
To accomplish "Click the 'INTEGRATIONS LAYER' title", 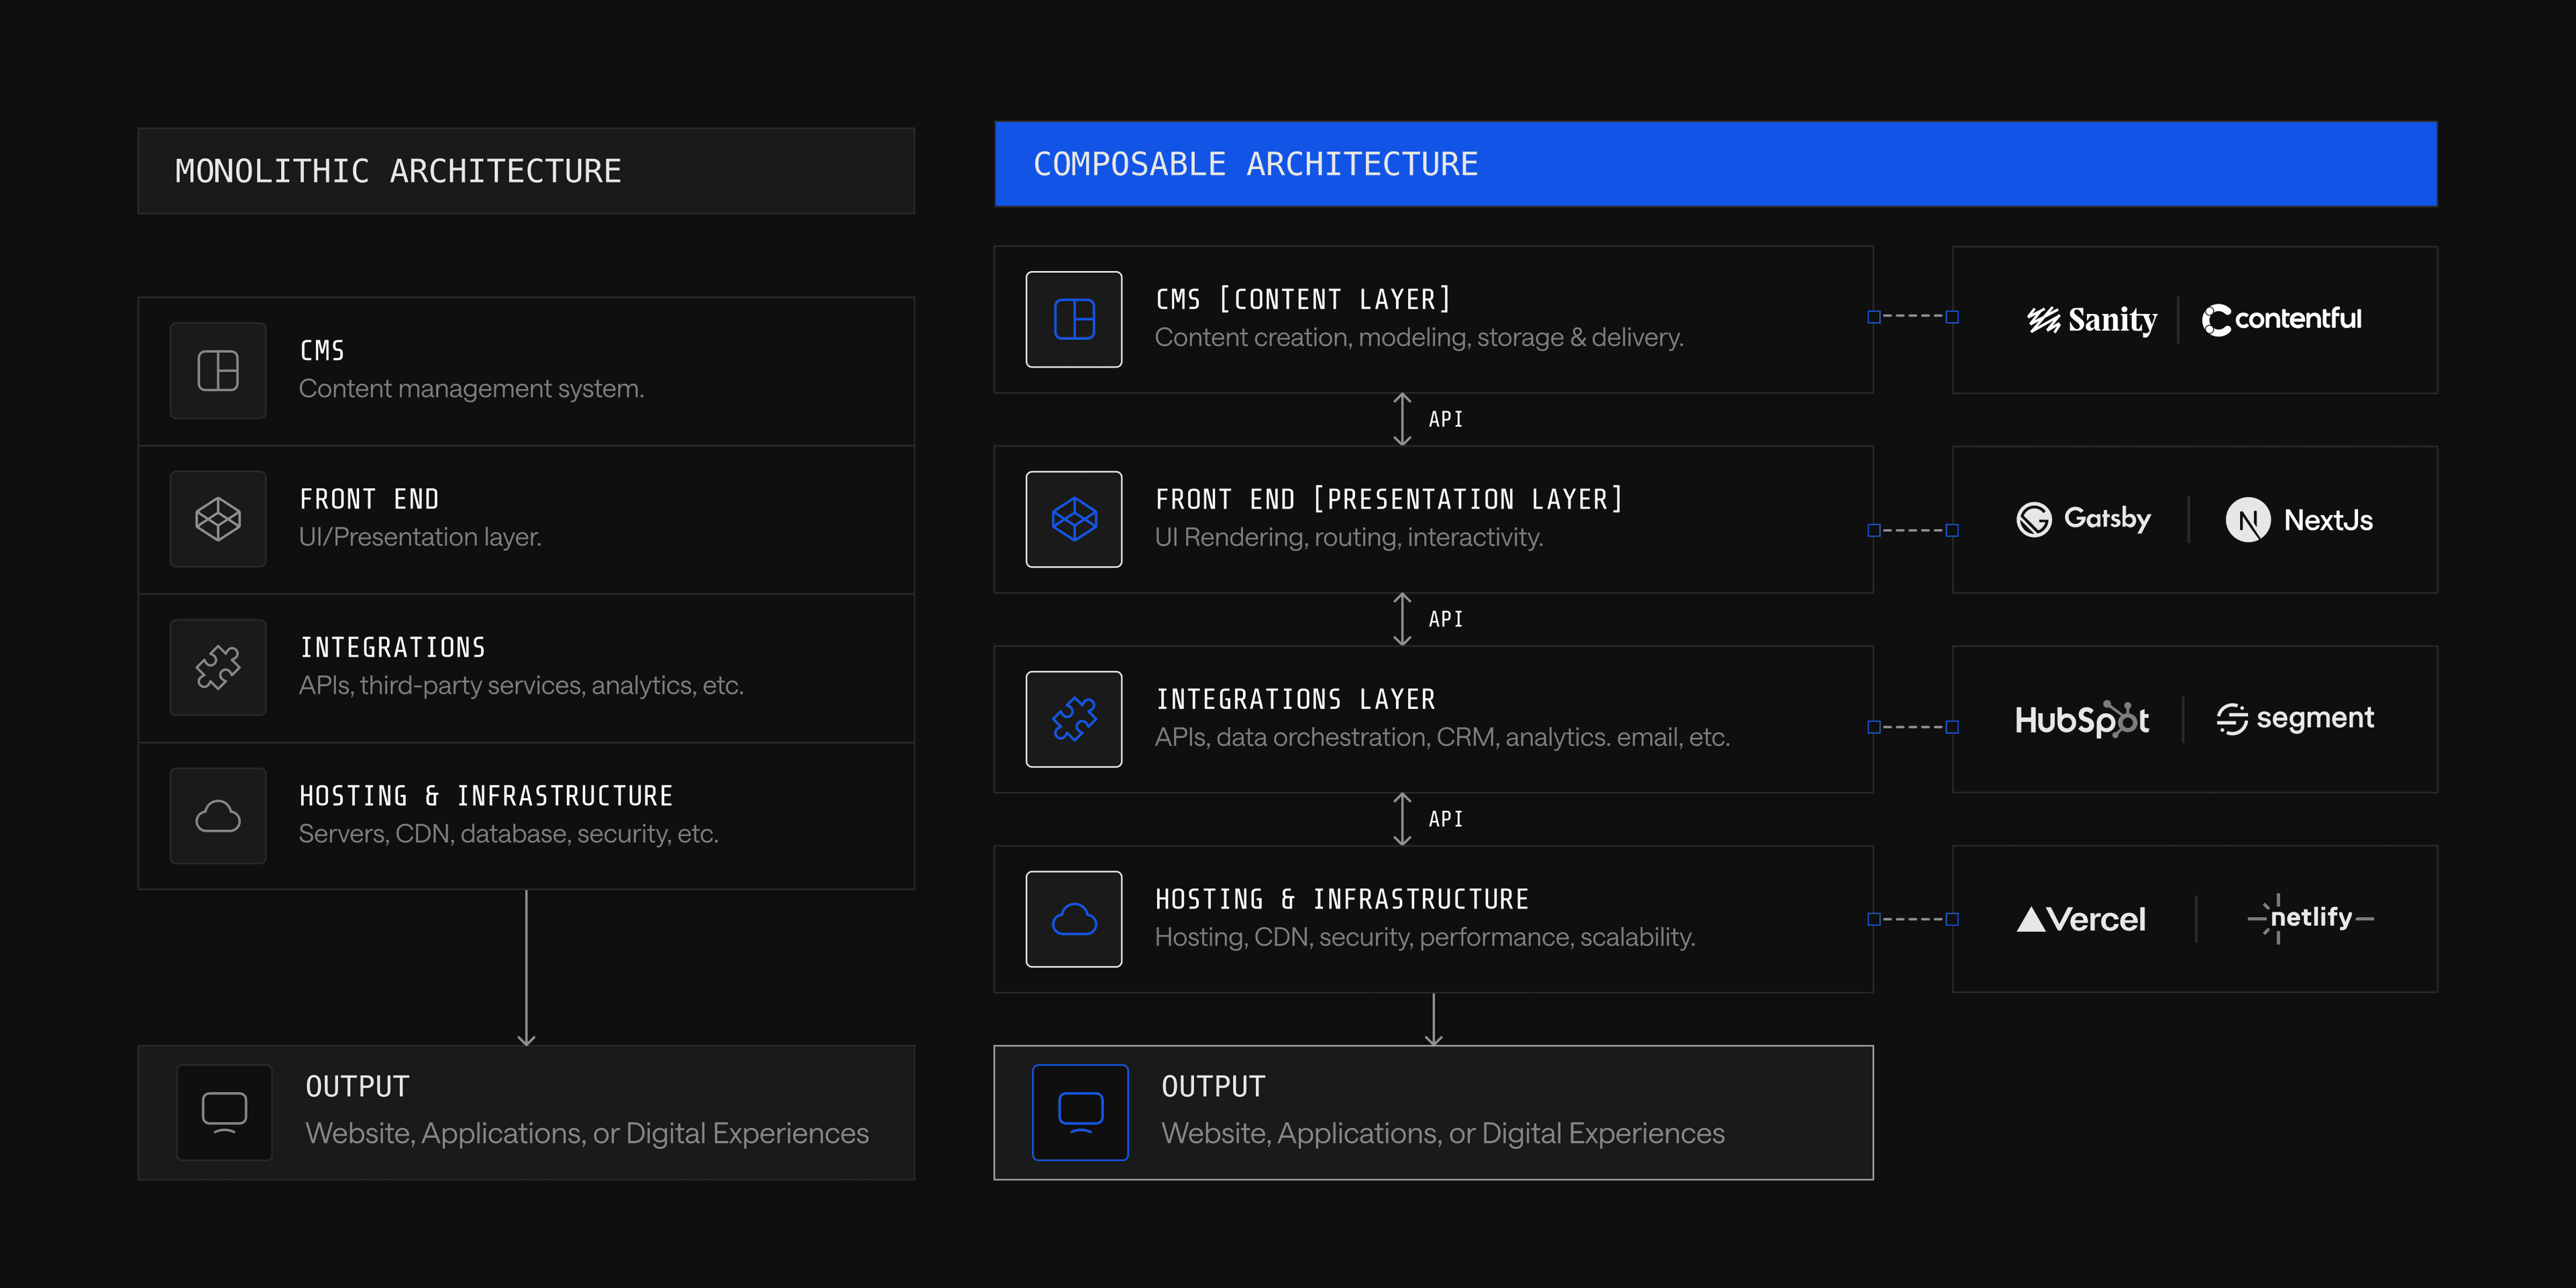I will (x=1296, y=699).
